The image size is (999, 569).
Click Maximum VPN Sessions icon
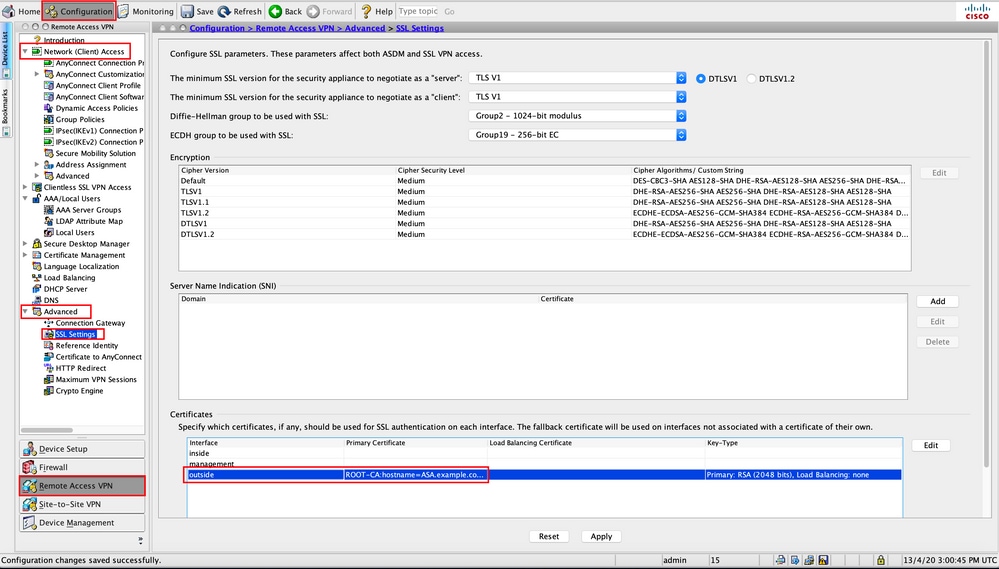[x=48, y=379]
